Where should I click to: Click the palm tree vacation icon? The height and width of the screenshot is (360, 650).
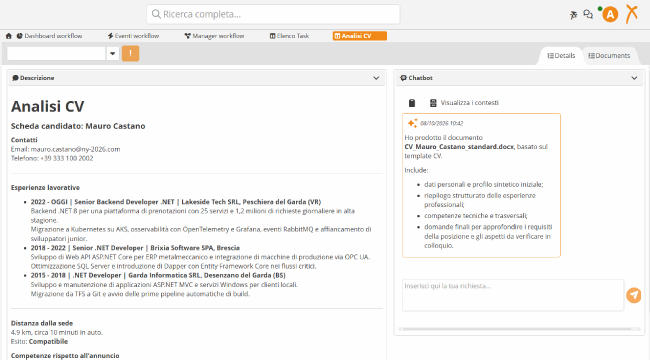point(573,15)
